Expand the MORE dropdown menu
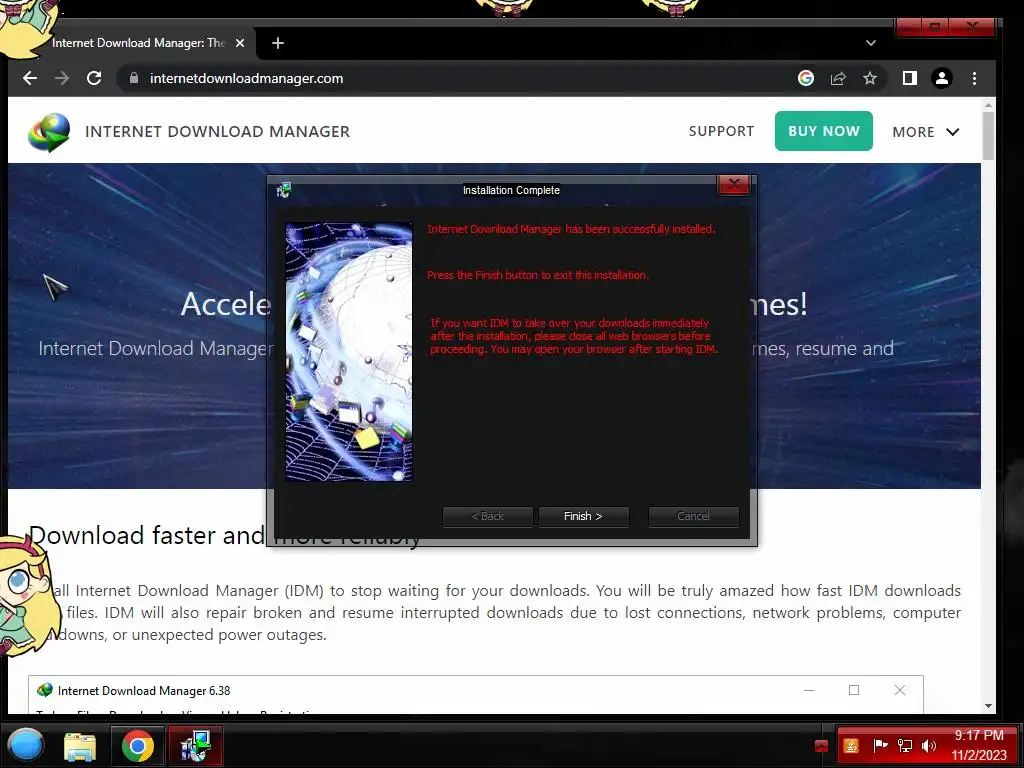This screenshot has width=1024, height=768. coord(925,132)
